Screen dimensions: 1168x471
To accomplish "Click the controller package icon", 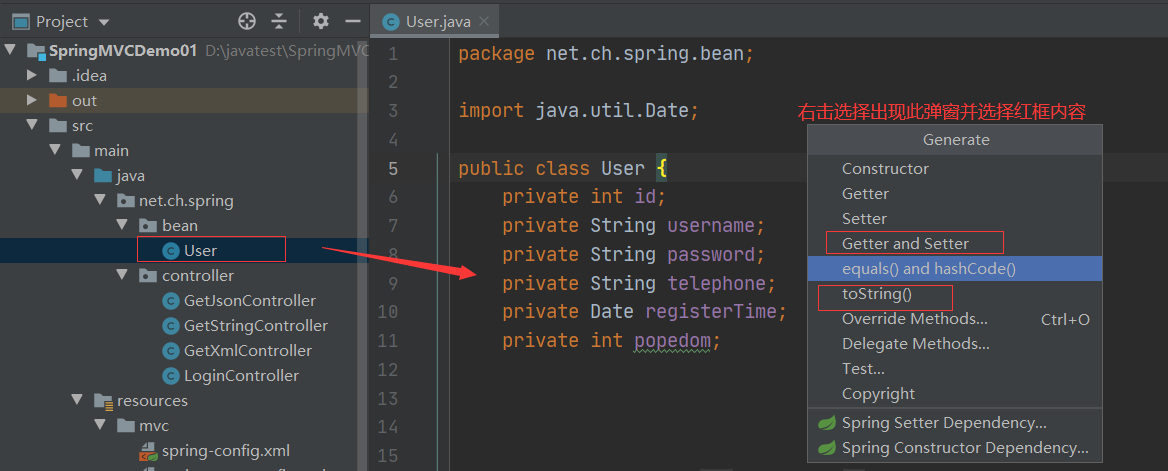I will [x=148, y=276].
